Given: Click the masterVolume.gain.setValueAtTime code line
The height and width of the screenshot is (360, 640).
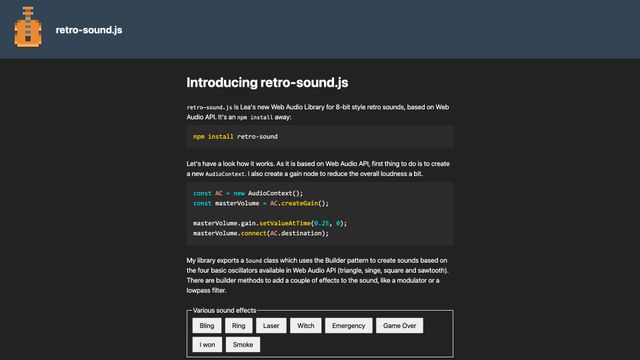Looking at the screenshot, I should (270, 223).
